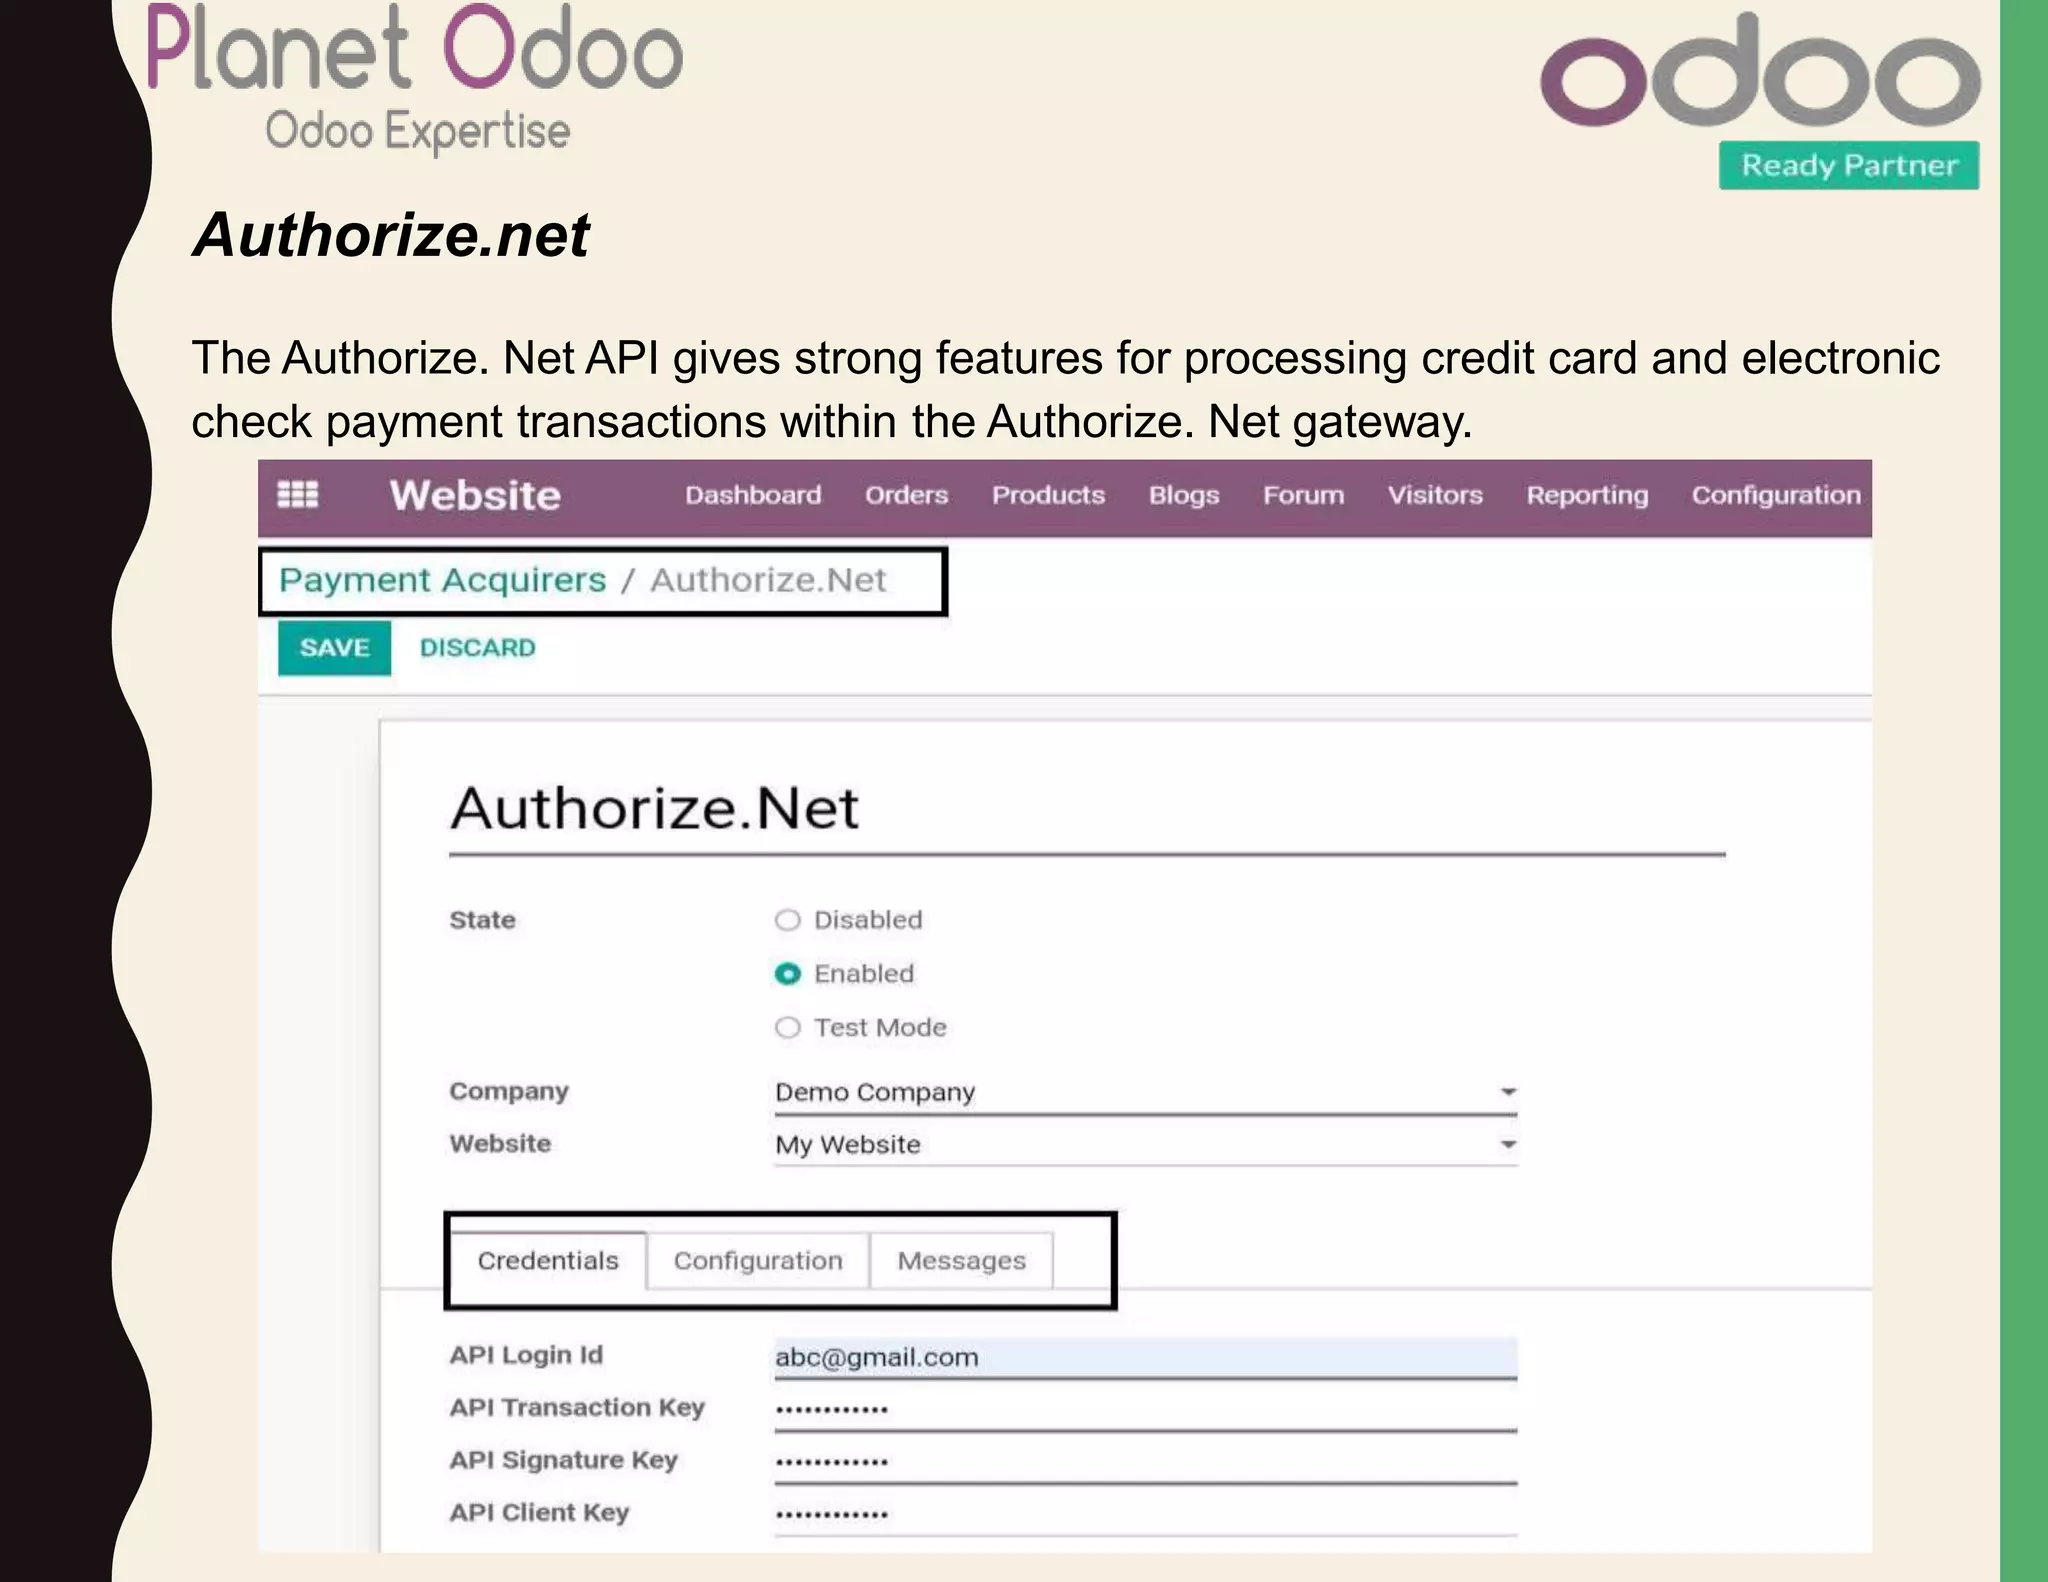The image size is (2048, 1582).
Task: Save the payment acquirer
Action: (334, 648)
